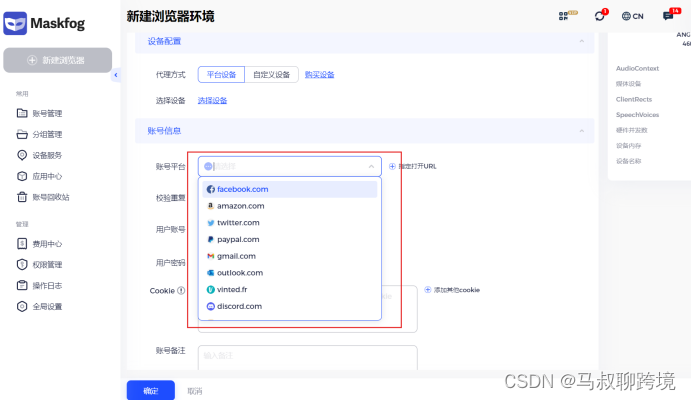Open the messages icon with badge
This screenshot has height=400, width=691.
[668, 16]
